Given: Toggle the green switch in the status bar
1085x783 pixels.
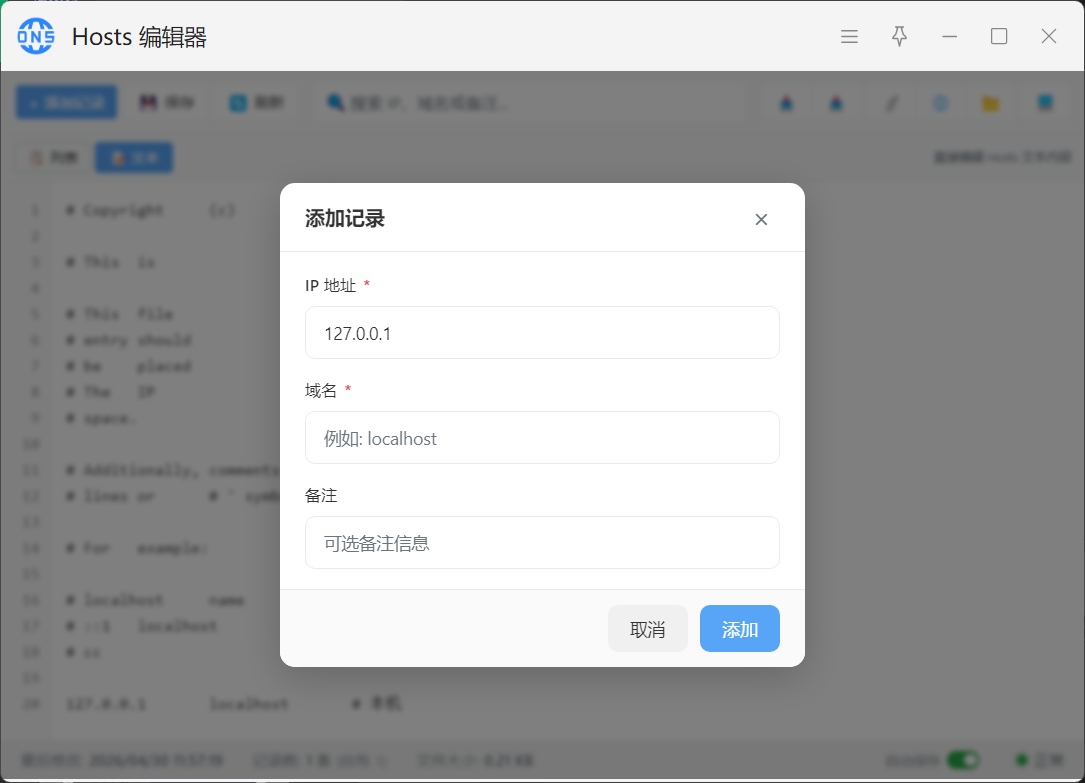Looking at the screenshot, I should pyautogui.click(x=963, y=760).
